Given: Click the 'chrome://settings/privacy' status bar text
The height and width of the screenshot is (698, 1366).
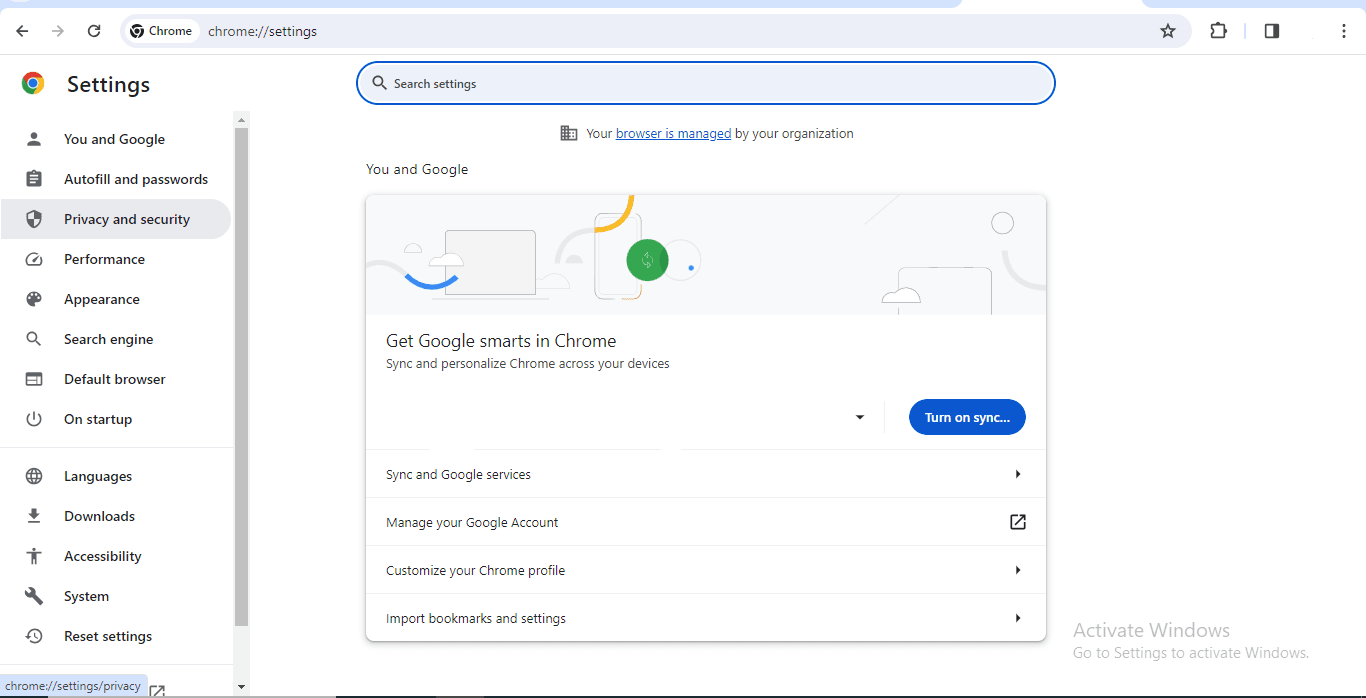Looking at the screenshot, I should click(73, 686).
